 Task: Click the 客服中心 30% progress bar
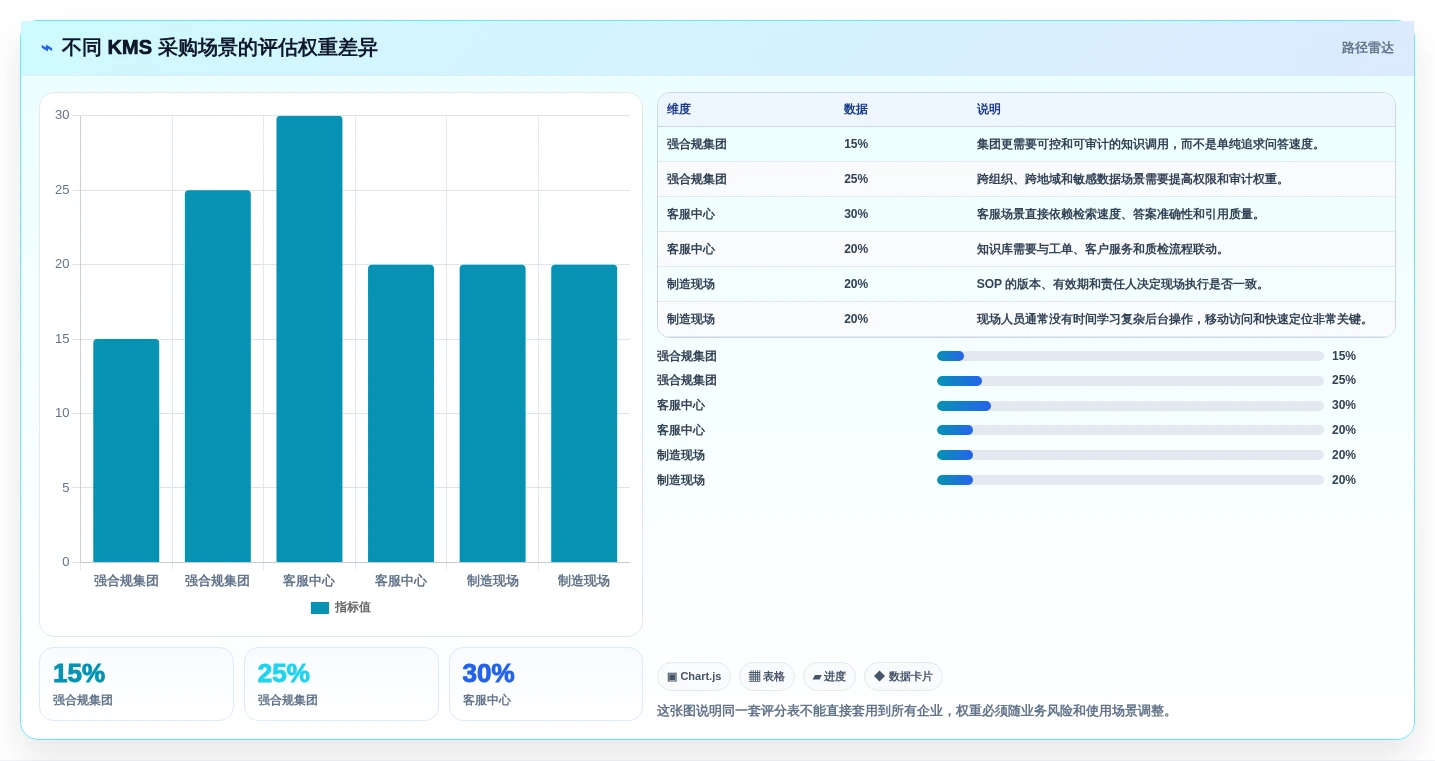coord(1130,406)
